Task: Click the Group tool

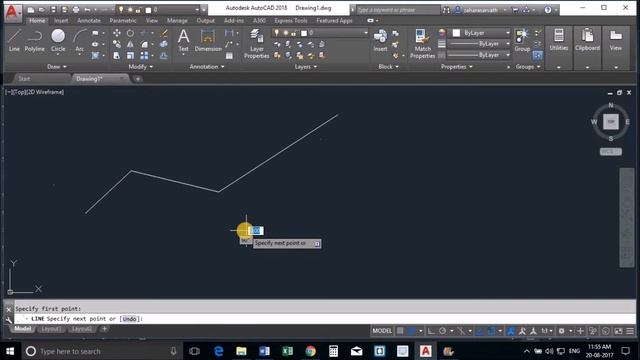Action: point(522,40)
